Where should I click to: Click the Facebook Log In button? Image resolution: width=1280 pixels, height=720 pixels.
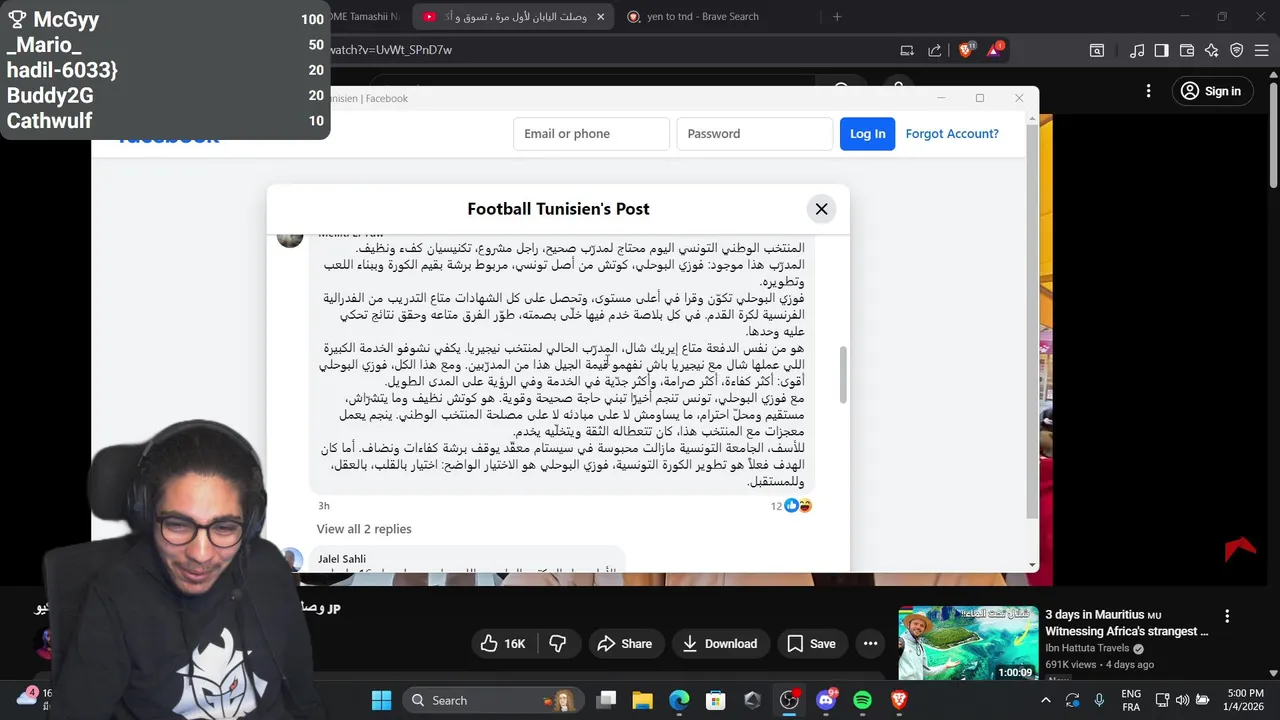point(867,134)
